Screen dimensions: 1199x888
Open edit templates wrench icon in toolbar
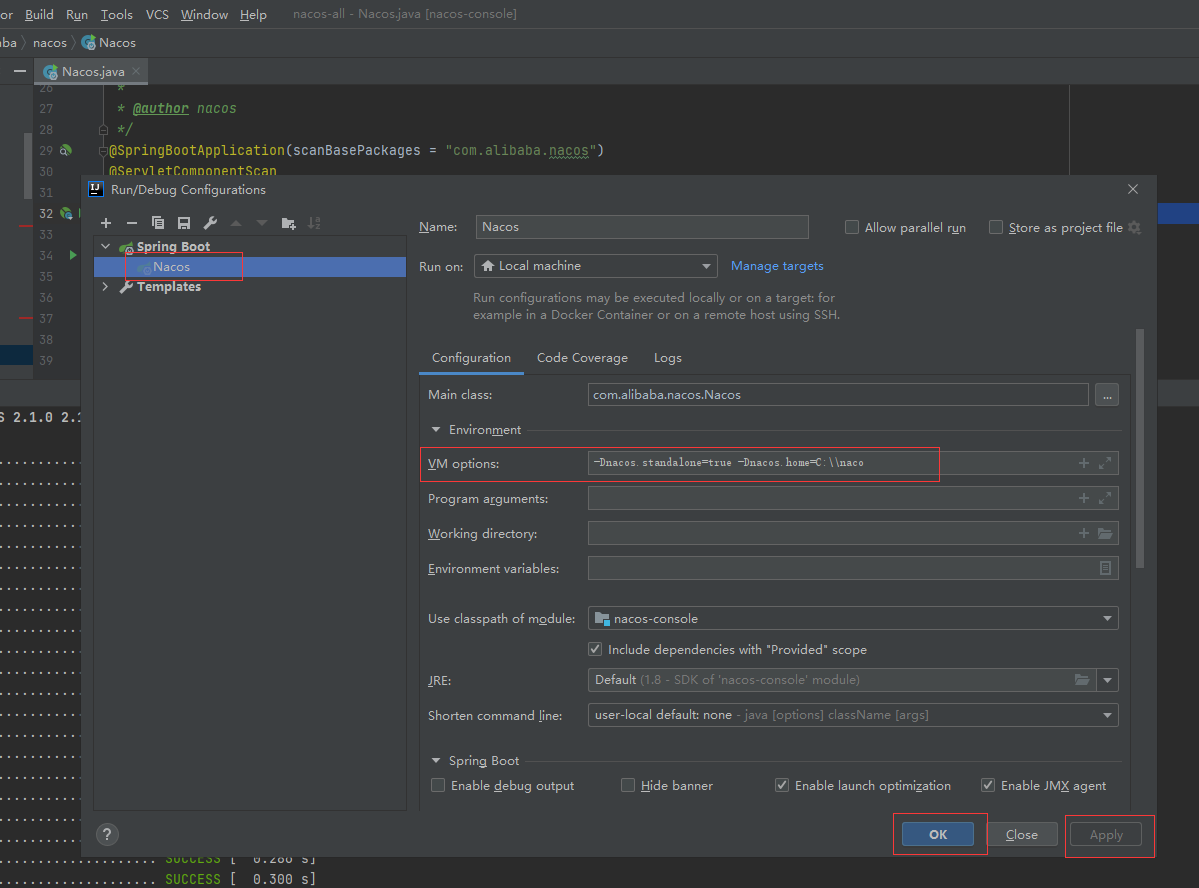(x=210, y=223)
